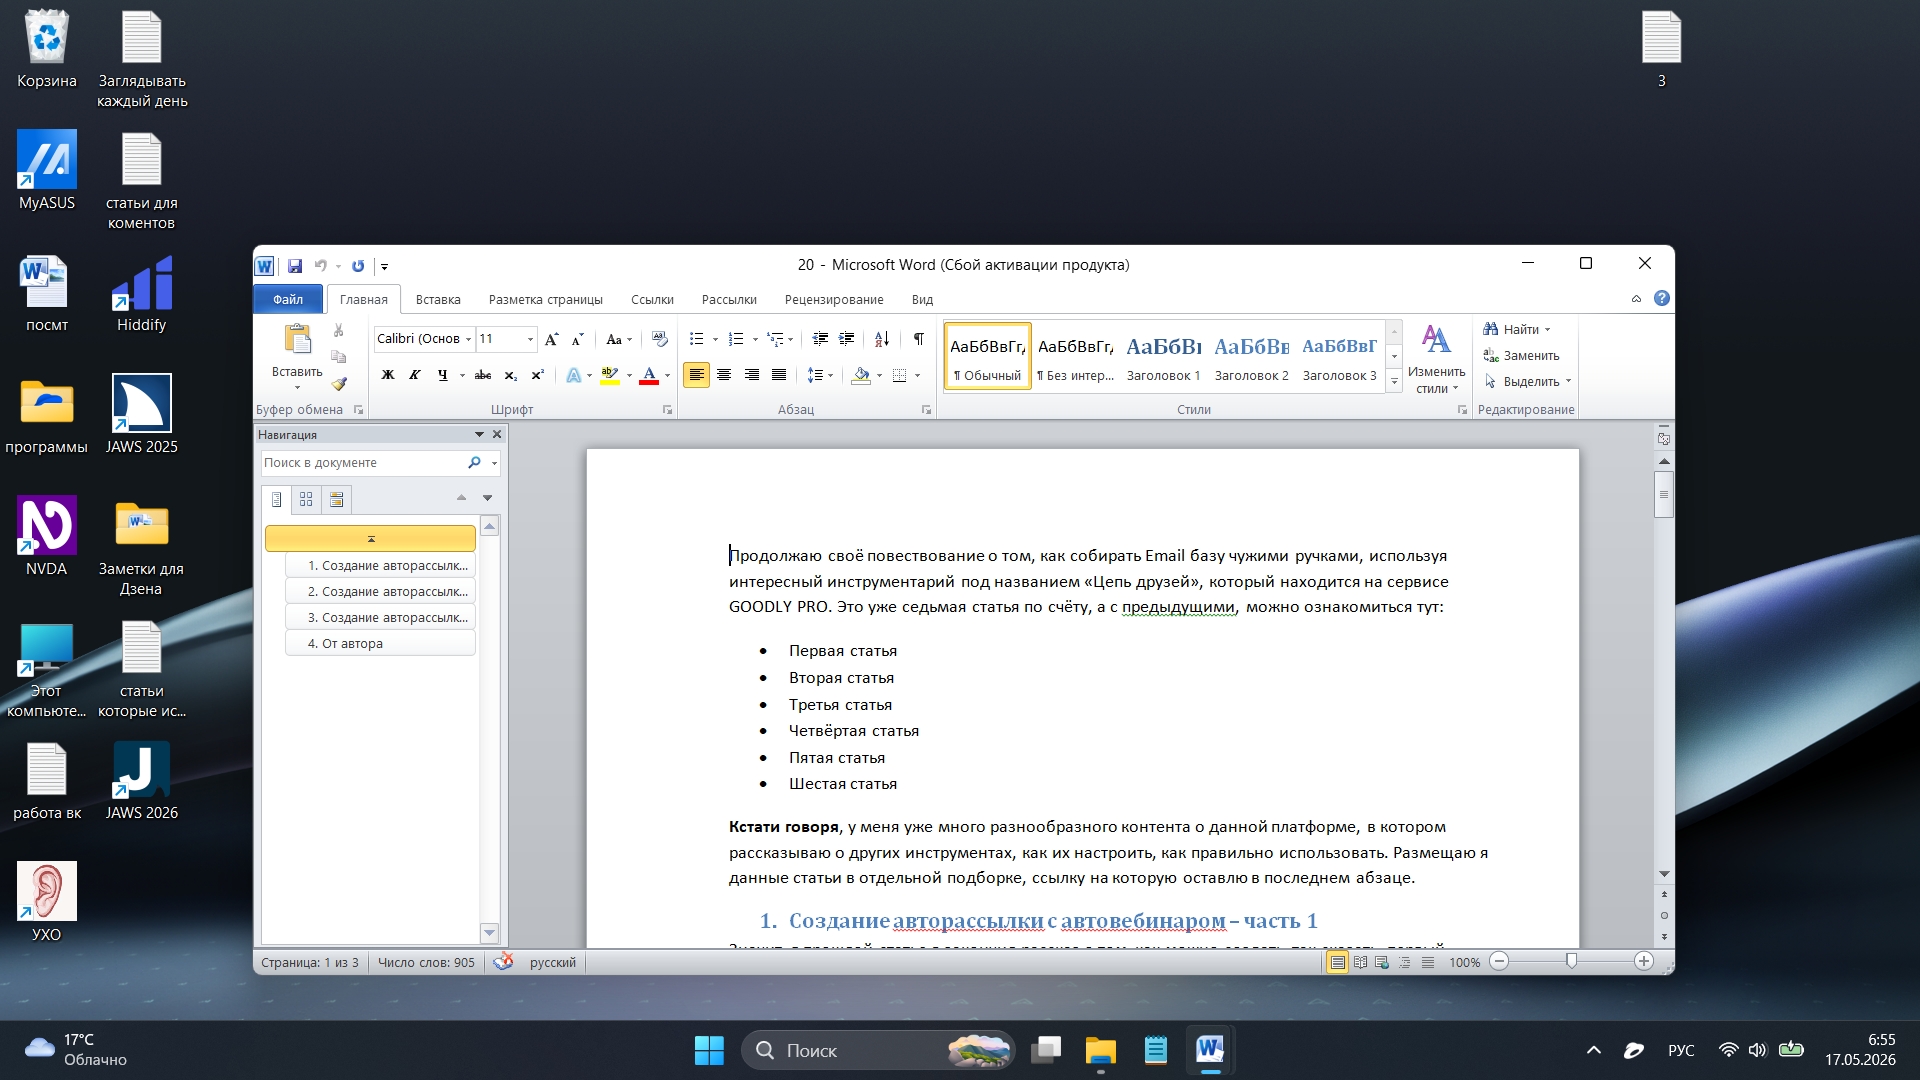Click the Undo icon in Word title bar
Image resolution: width=1920 pixels, height=1080 pixels.
pyautogui.click(x=321, y=266)
